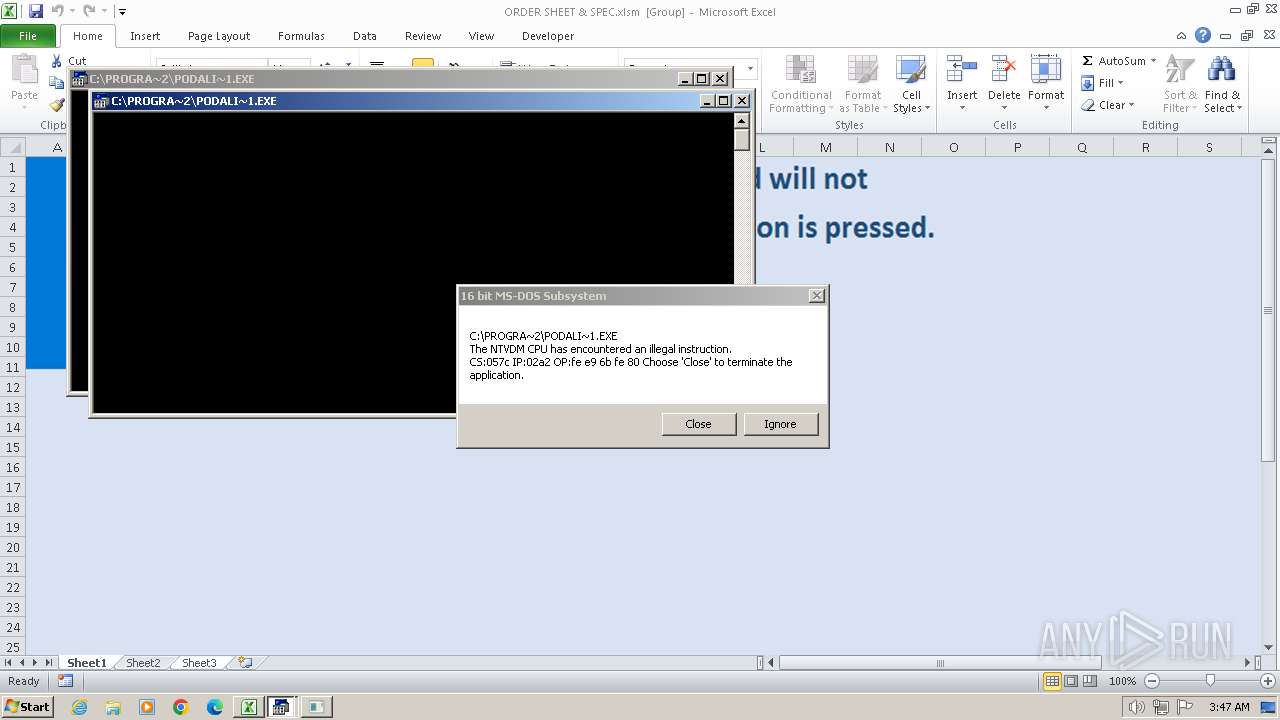Select column M header
Screen dimensions: 1280x720
pyautogui.click(x=825, y=147)
